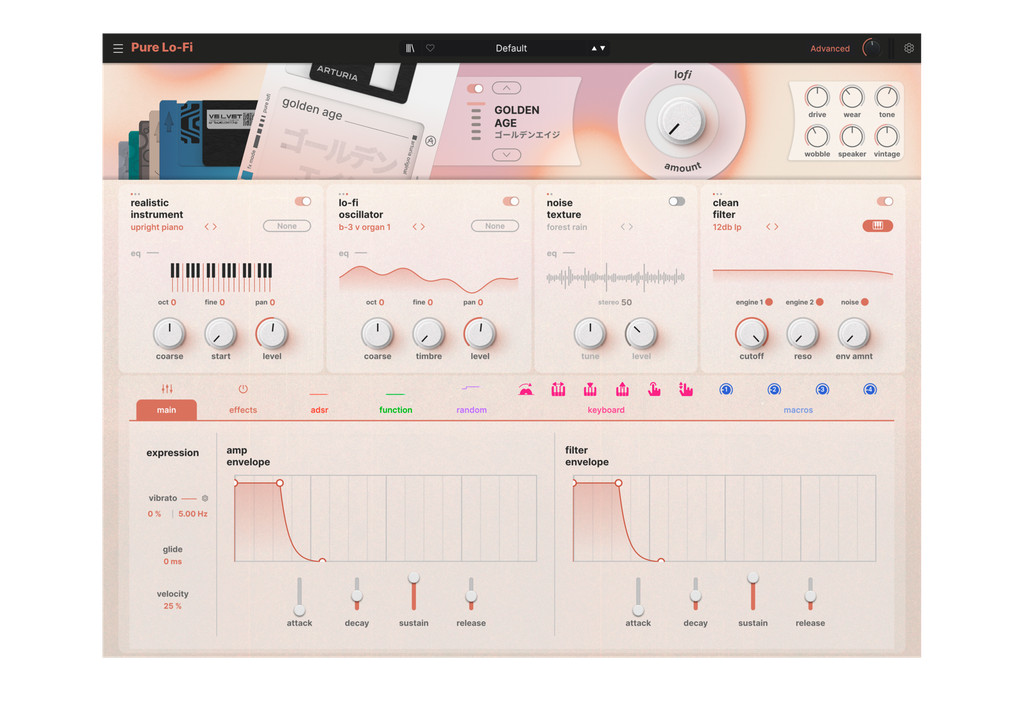Select previous lofi cartridge with up chevron
The height and width of the screenshot is (715, 1024).
tap(506, 87)
